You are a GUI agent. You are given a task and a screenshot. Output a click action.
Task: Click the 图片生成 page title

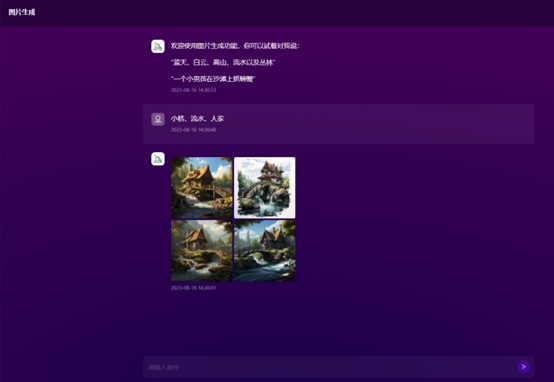pos(22,12)
